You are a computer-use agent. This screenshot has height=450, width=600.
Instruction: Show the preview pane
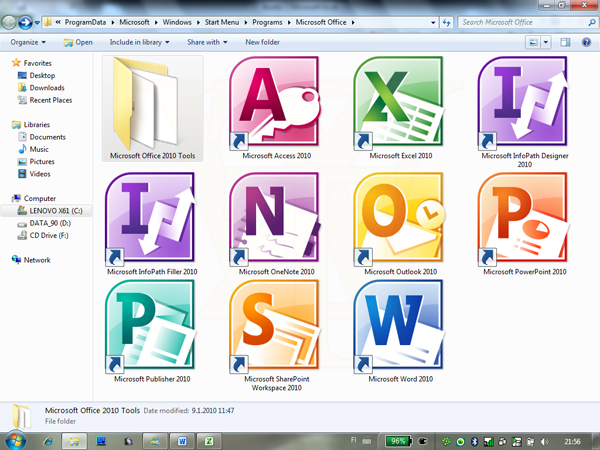tap(565, 42)
